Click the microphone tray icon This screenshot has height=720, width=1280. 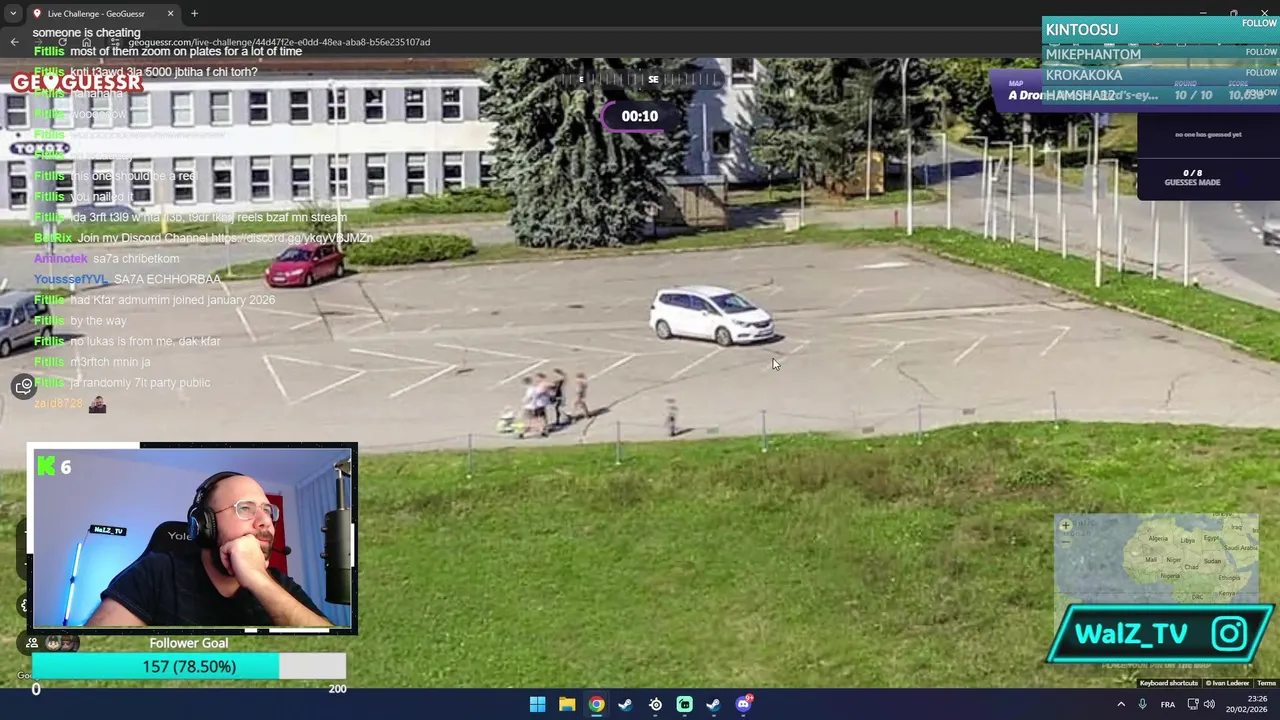[1142, 704]
